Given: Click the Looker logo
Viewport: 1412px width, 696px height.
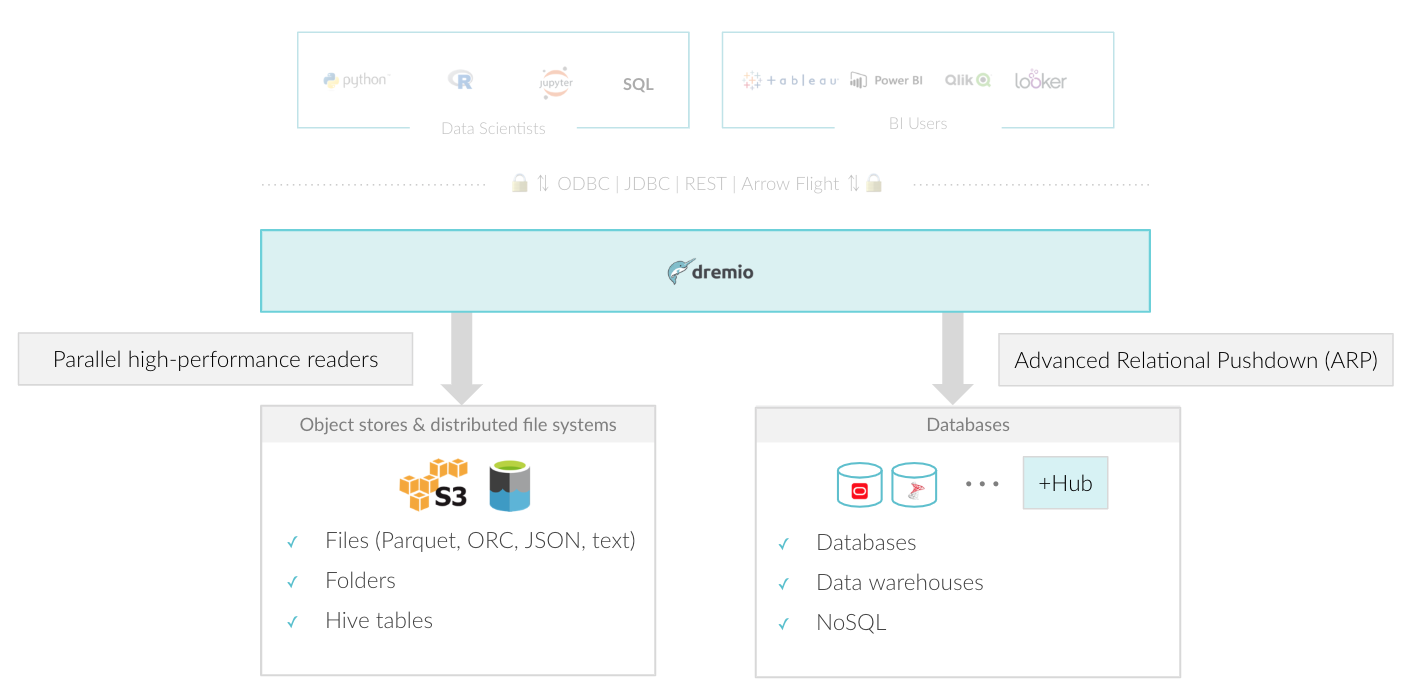Looking at the screenshot, I should tap(1040, 80).
